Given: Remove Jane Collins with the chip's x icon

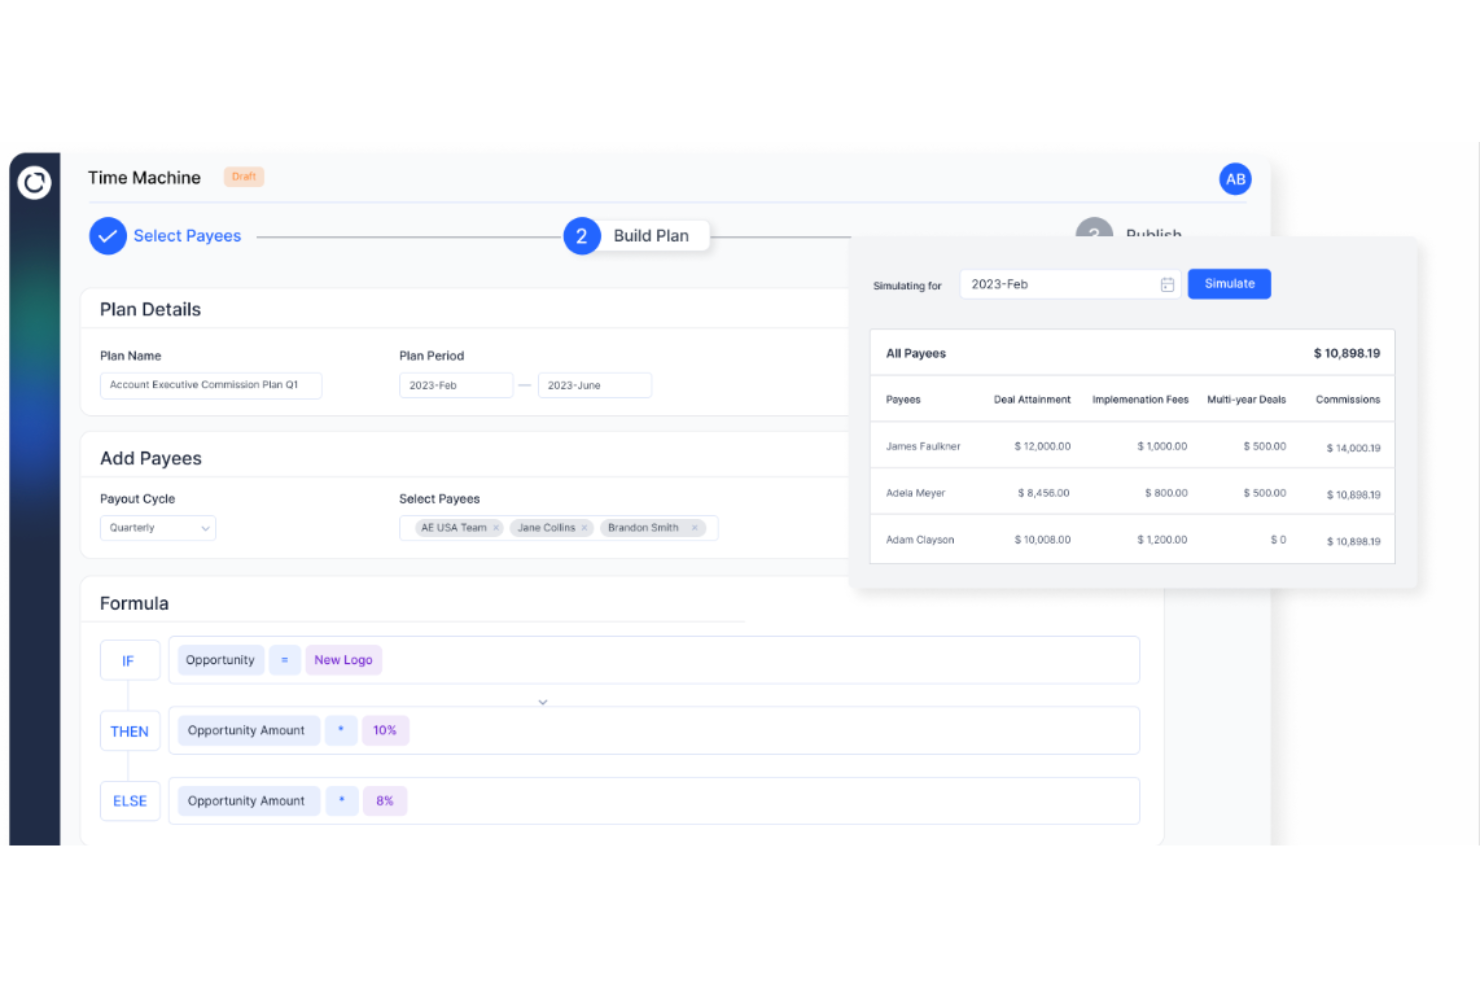Looking at the screenshot, I should tap(585, 527).
